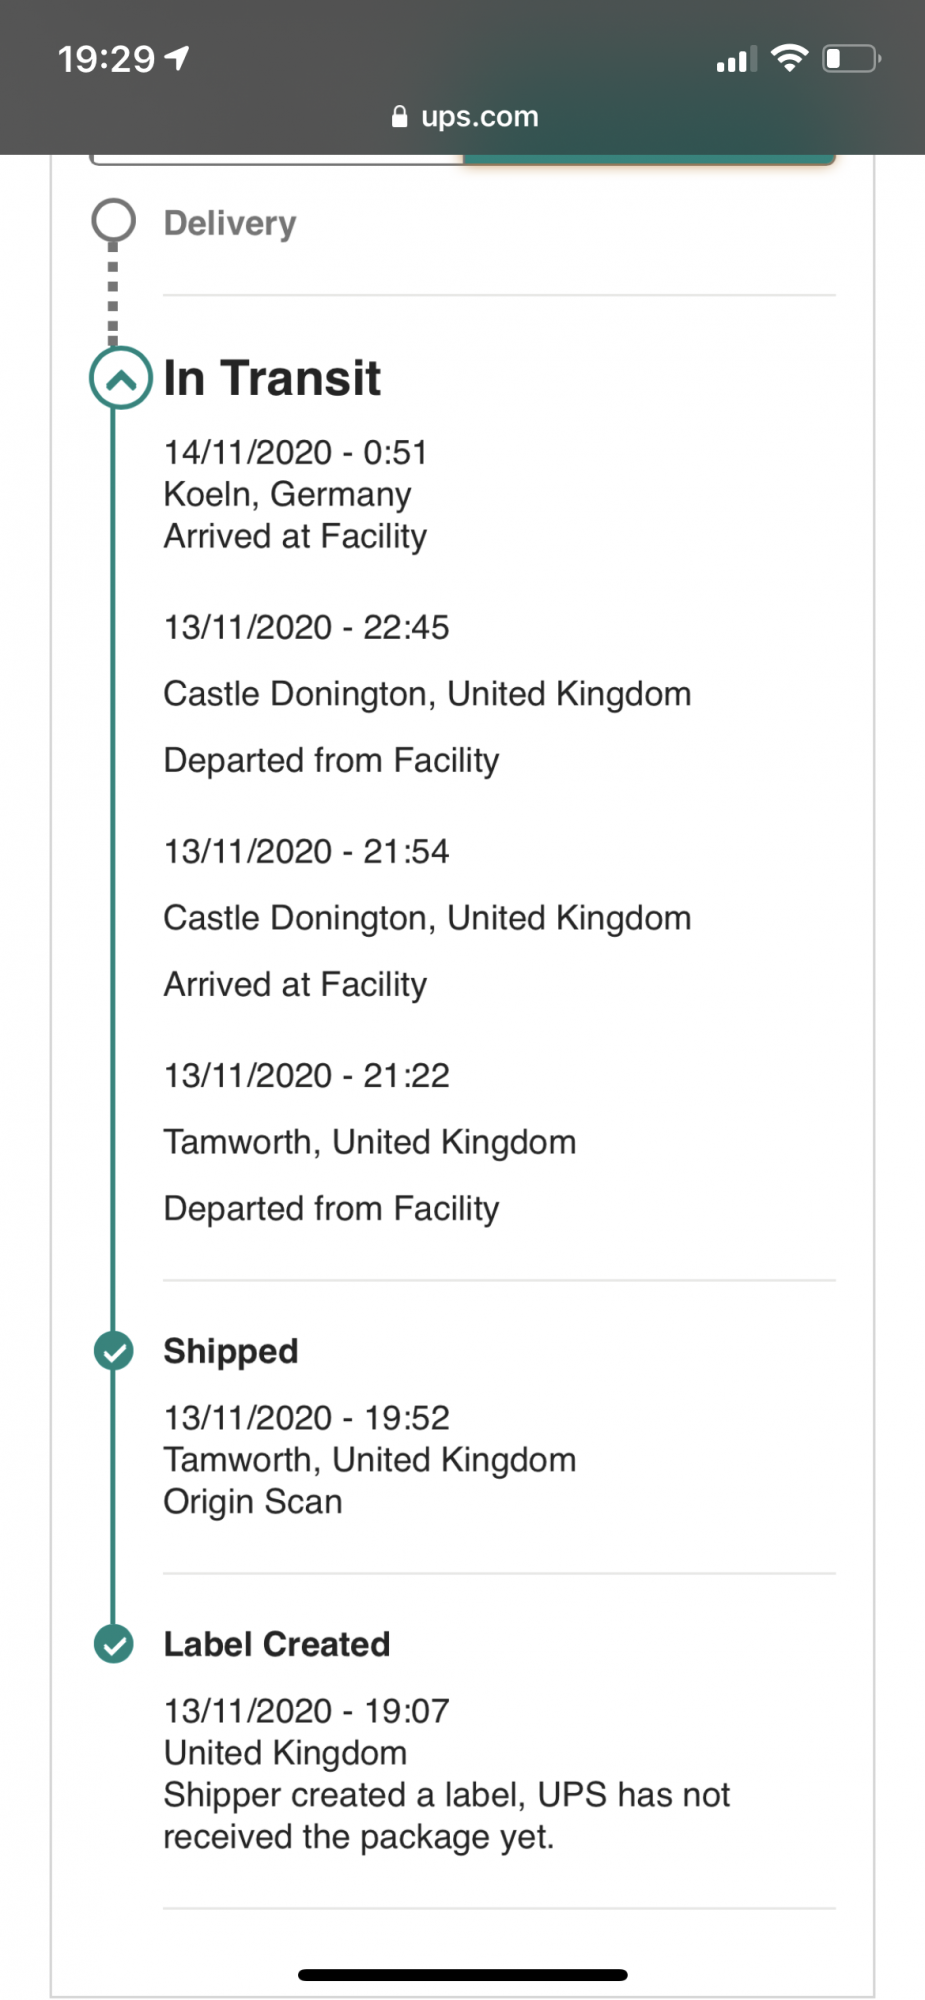Tap the Label Created step heading
The width and height of the screenshot is (925, 2000).
tap(277, 1644)
